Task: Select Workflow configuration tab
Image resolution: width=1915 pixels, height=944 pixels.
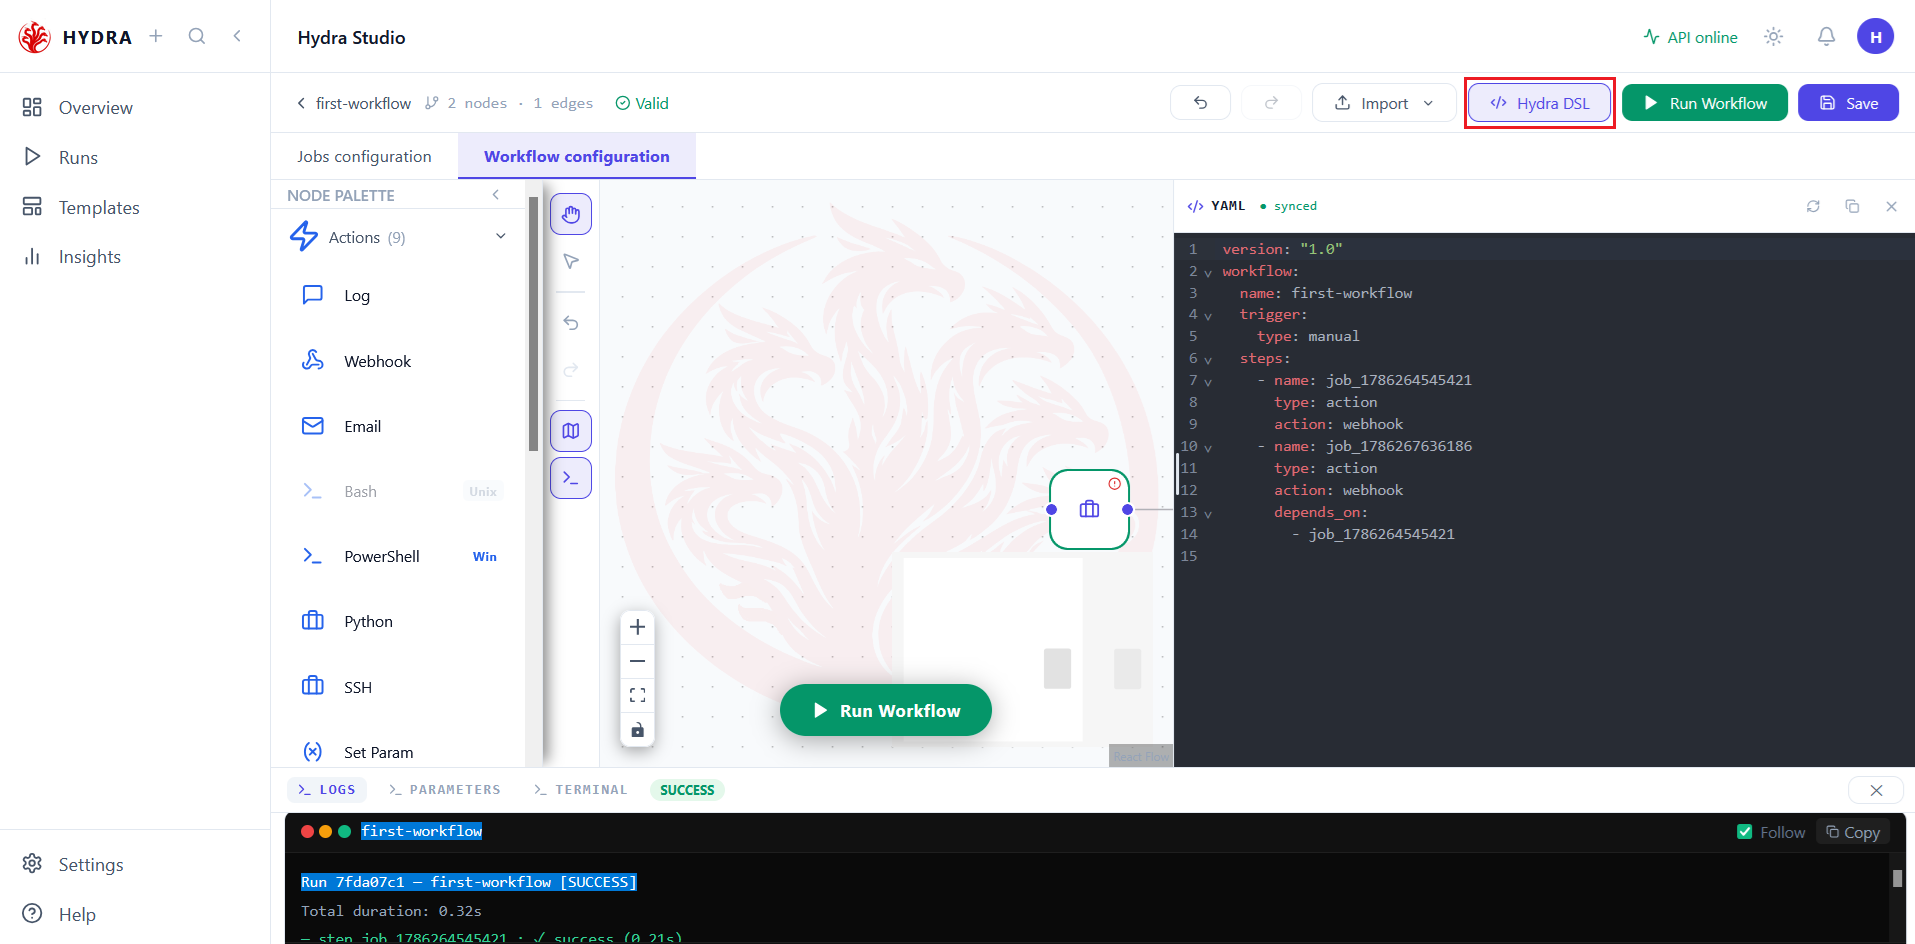Action: 577,156
